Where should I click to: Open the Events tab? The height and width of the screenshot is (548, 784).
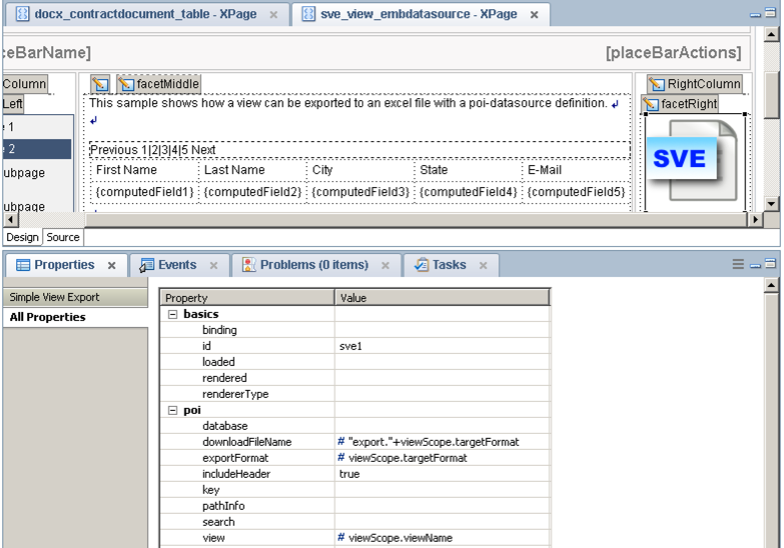pos(176,265)
